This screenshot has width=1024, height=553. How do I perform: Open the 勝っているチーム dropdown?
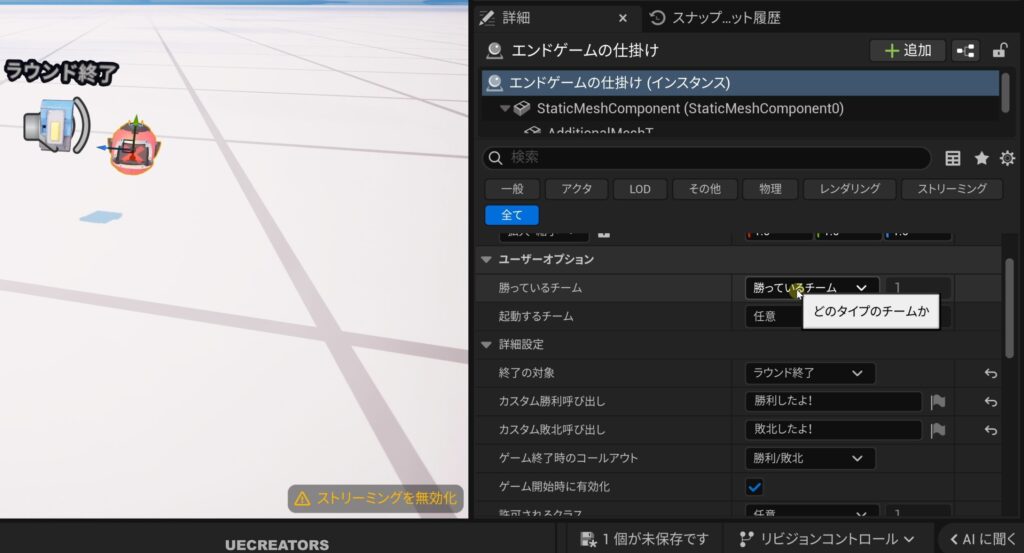point(811,288)
